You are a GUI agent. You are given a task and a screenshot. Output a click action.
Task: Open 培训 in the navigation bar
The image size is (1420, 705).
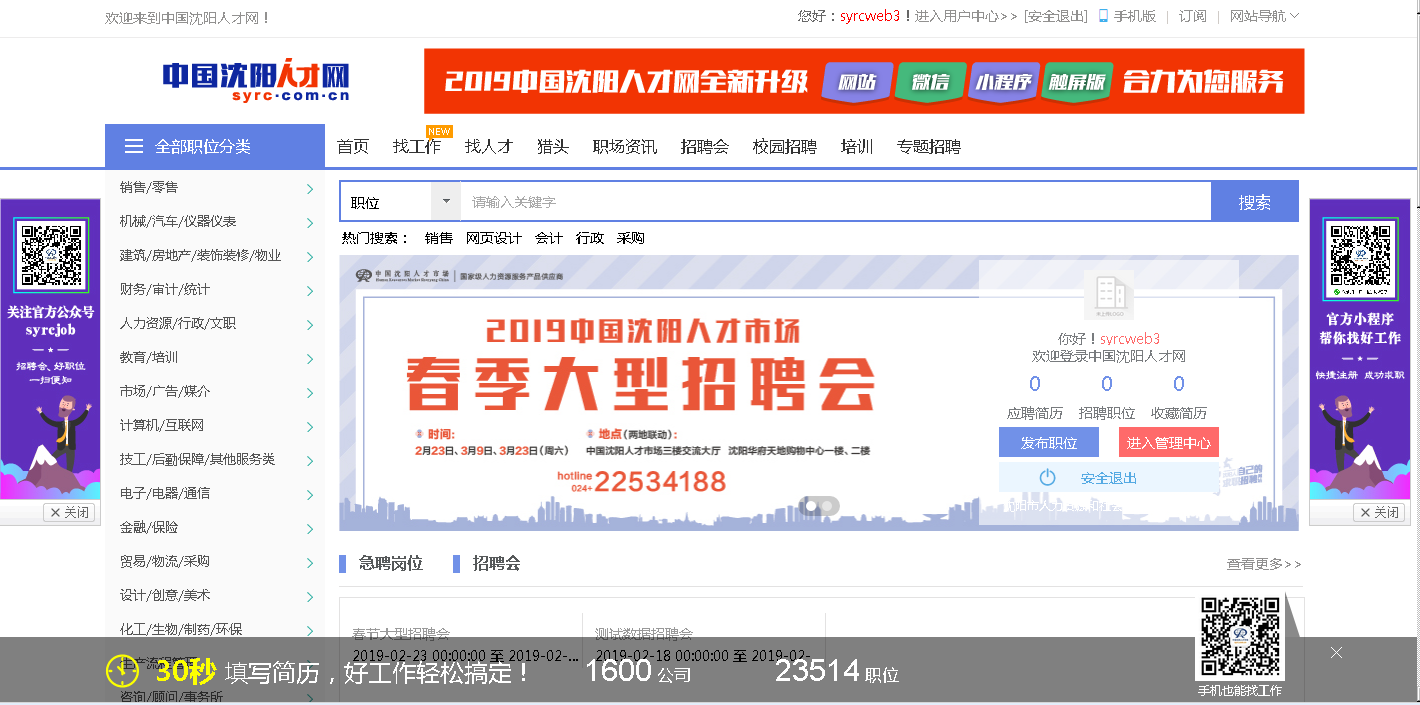pos(857,147)
